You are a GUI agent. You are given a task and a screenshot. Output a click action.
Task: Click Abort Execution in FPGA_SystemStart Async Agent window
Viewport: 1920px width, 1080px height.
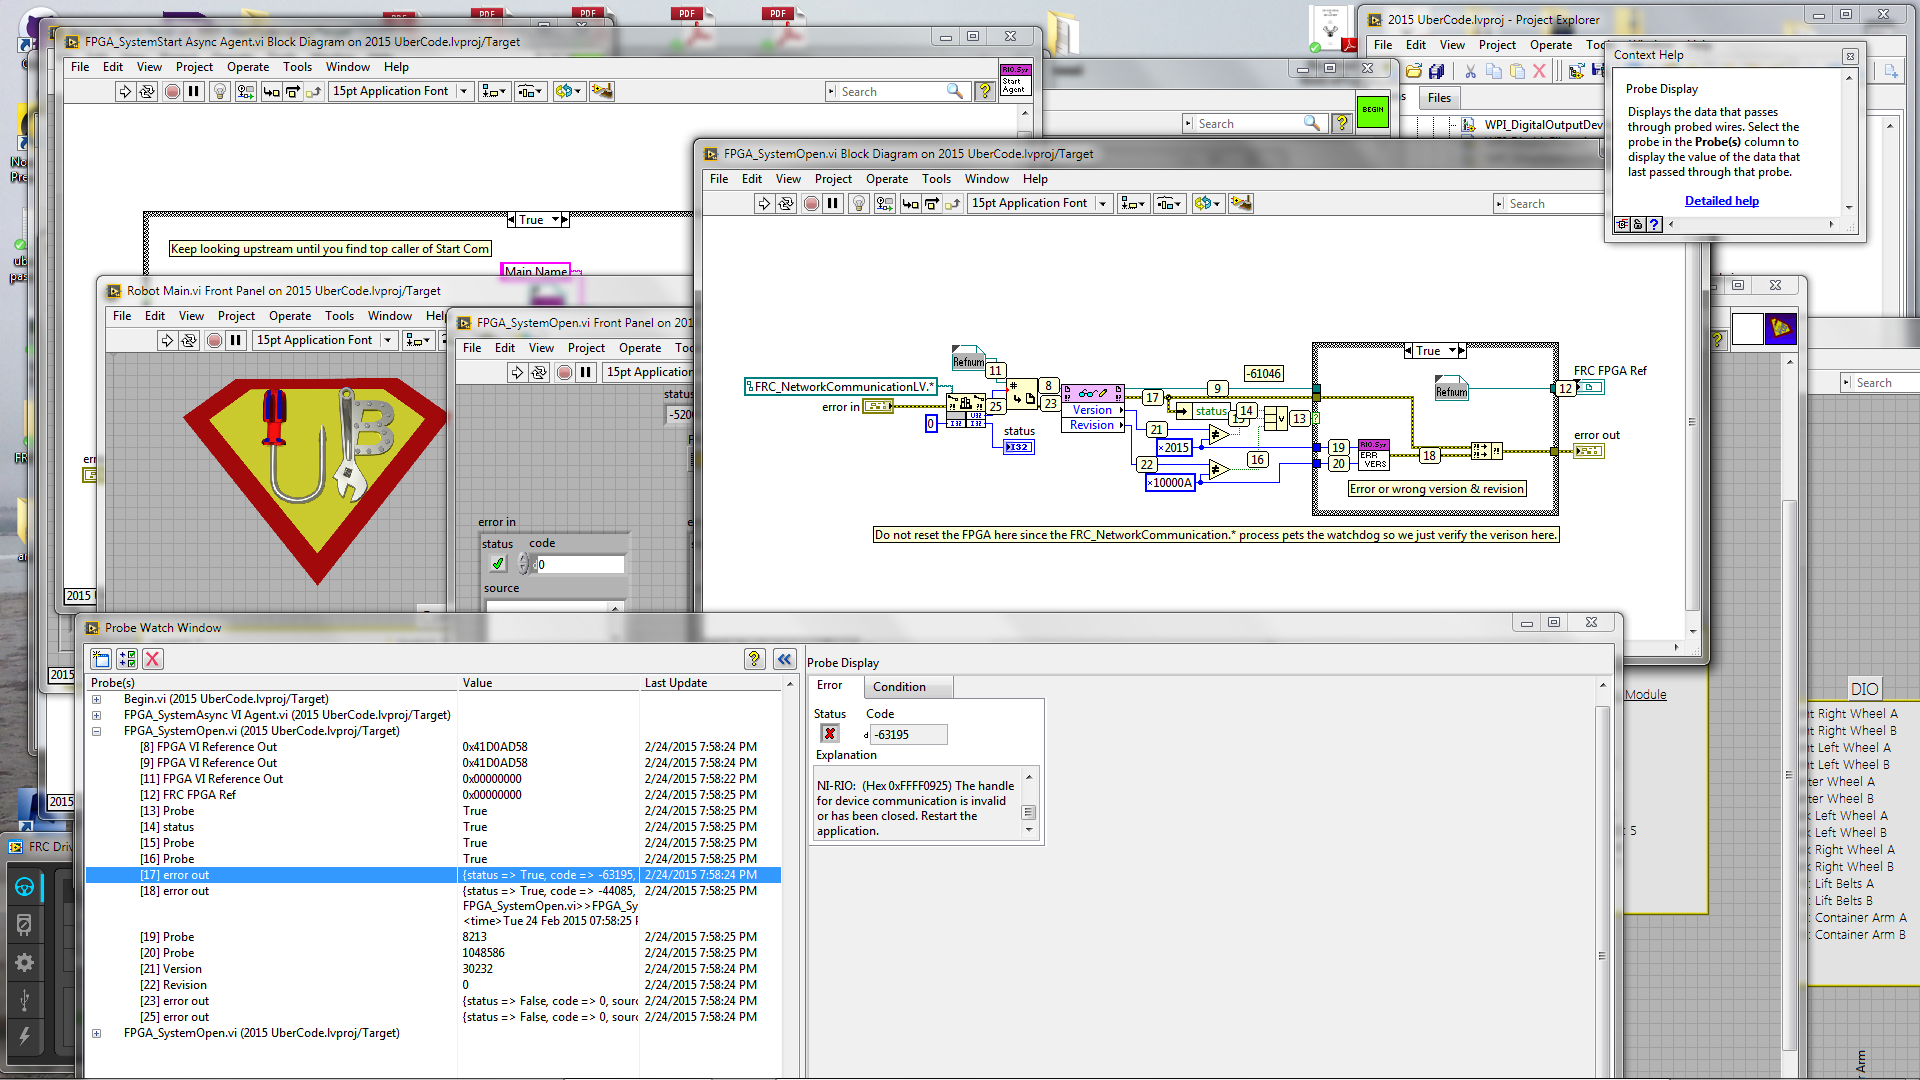172,91
